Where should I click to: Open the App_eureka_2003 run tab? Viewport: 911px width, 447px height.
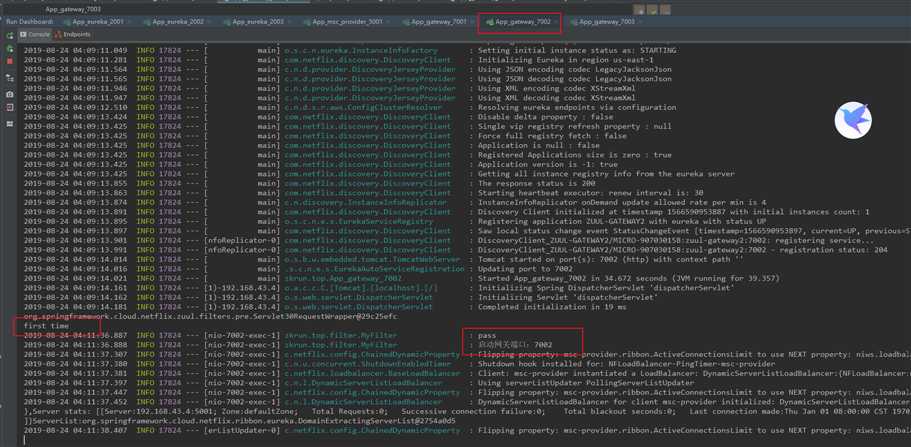(258, 22)
